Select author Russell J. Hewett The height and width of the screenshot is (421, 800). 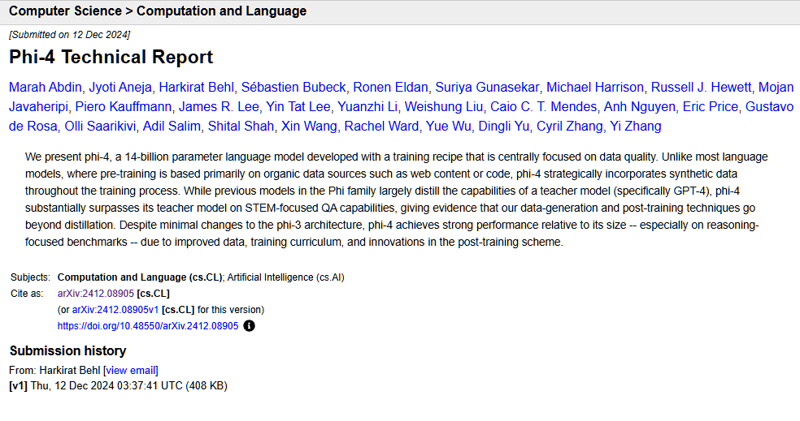(701, 87)
